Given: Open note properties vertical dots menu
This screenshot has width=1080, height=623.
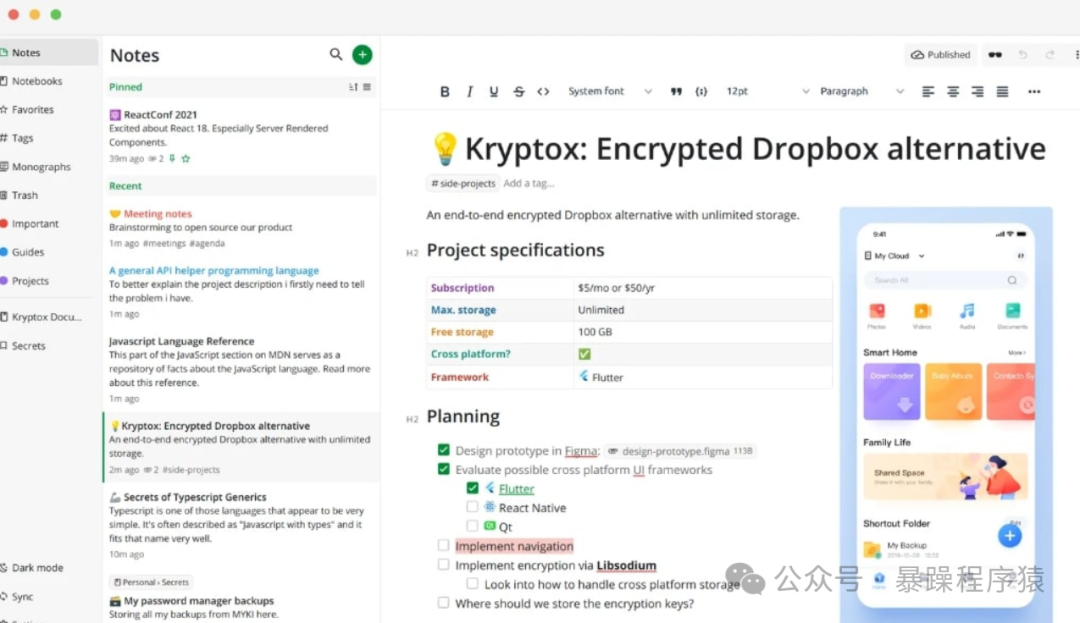Looking at the screenshot, I should pos(1076,55).
